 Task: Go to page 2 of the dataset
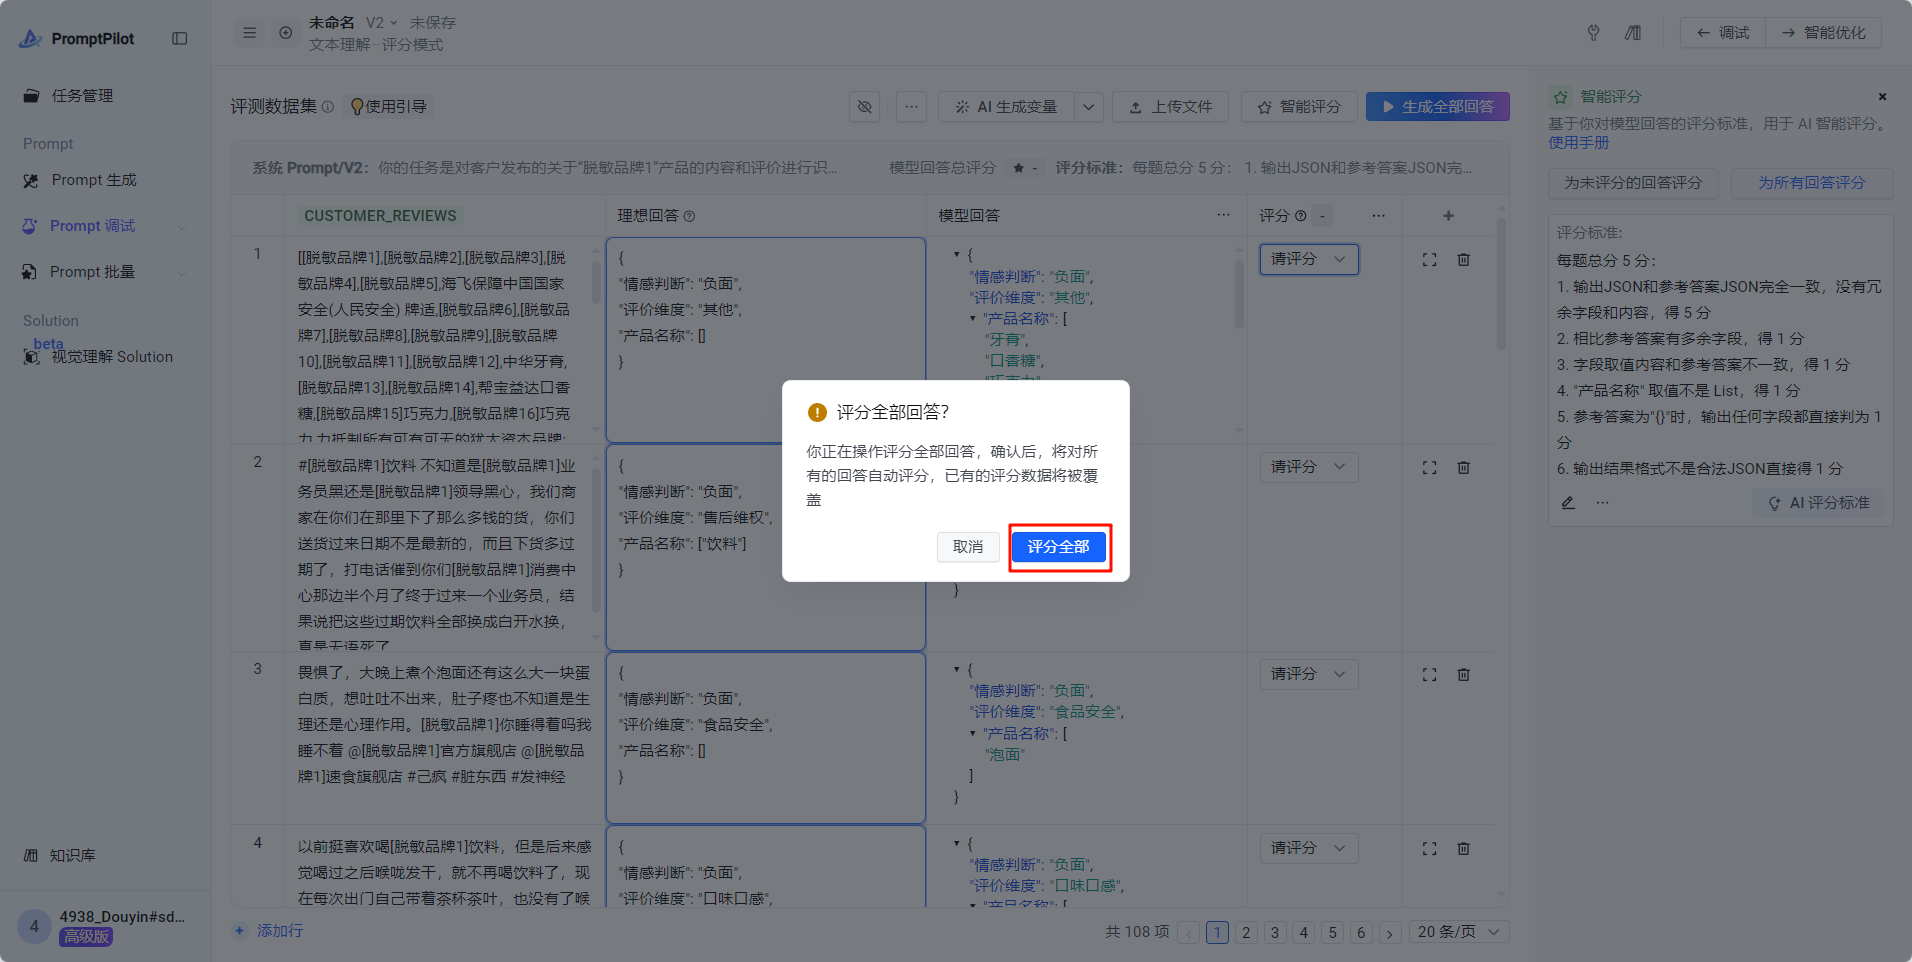click(1246, 933)
